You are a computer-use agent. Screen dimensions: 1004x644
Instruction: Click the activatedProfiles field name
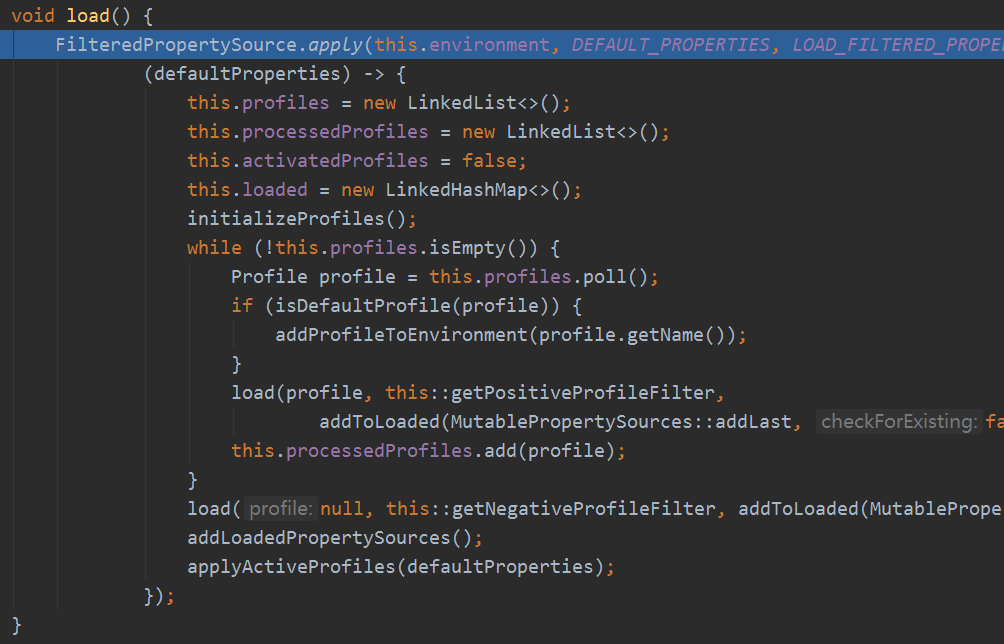[335, 161]
